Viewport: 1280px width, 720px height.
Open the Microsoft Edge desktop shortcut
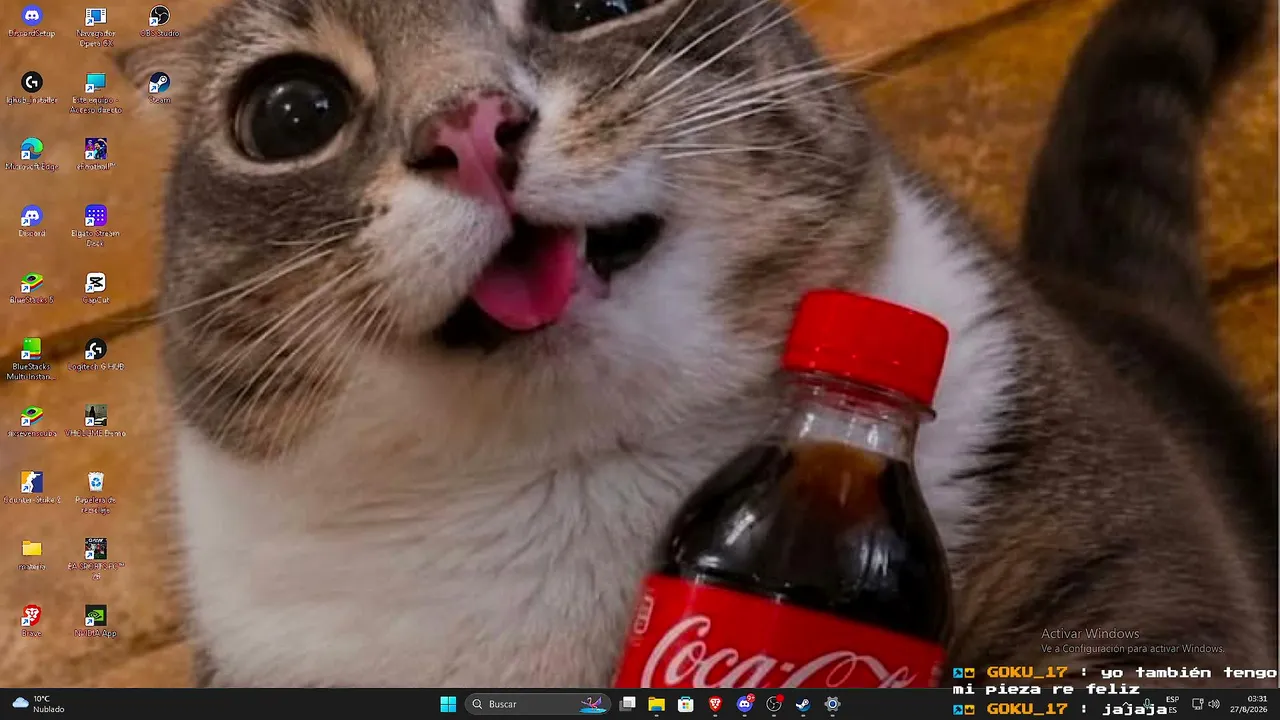[x=32, y=155]
